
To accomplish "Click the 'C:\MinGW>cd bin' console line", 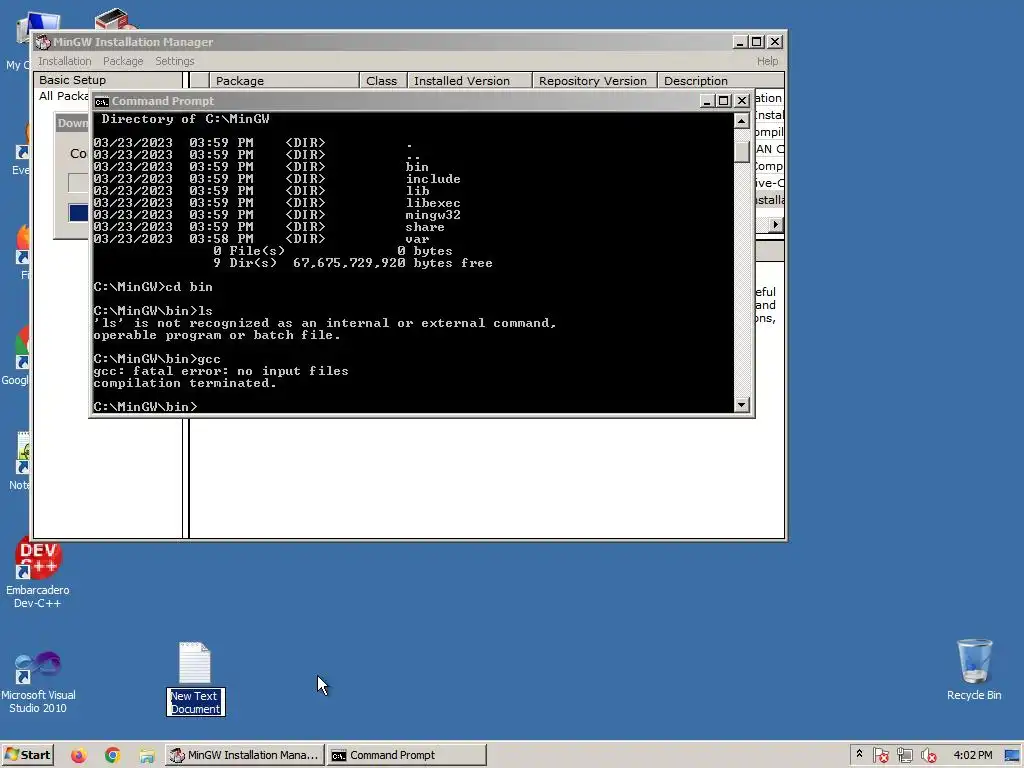I will (153, 287).
